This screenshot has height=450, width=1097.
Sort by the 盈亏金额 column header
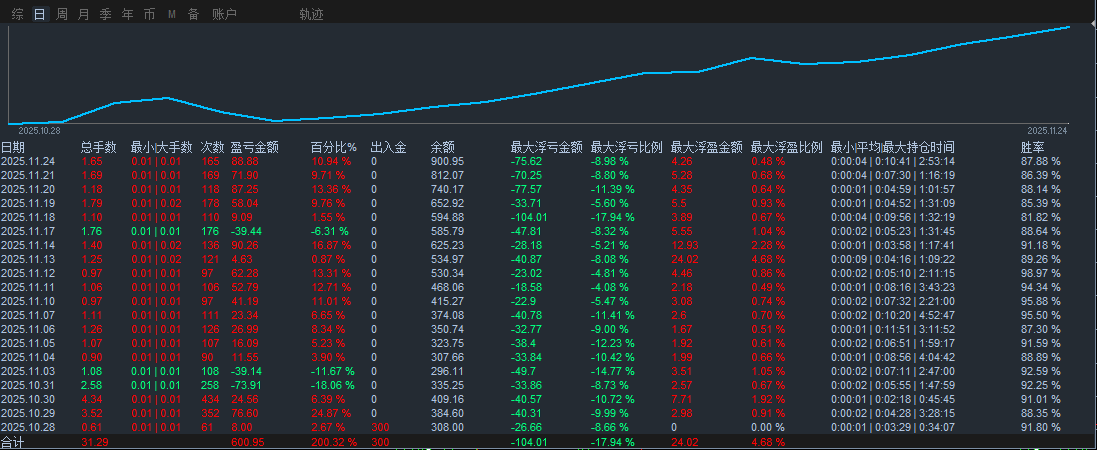click(x=255, y=147)
